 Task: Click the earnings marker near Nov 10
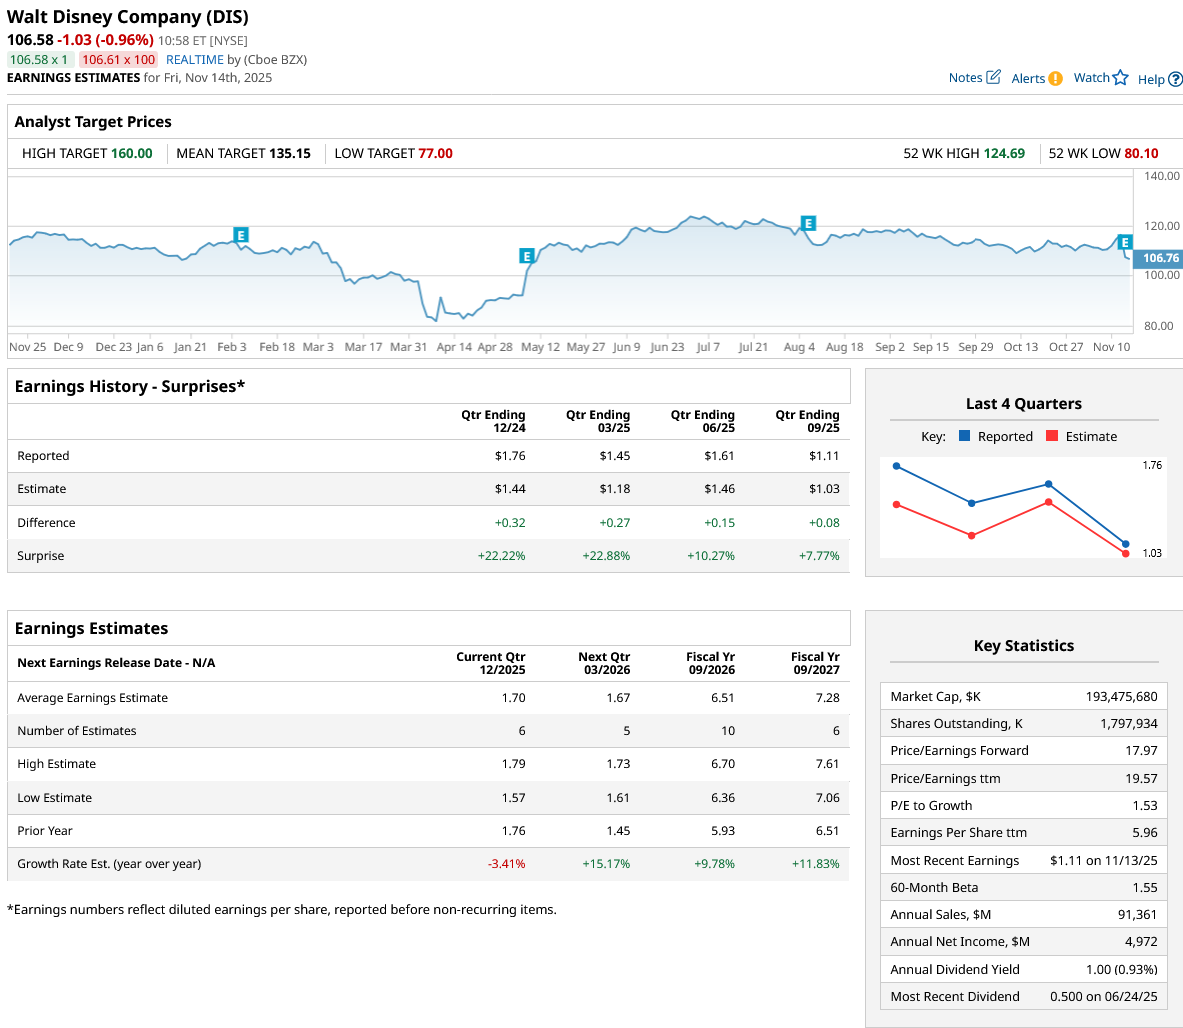click(1125, 242)
